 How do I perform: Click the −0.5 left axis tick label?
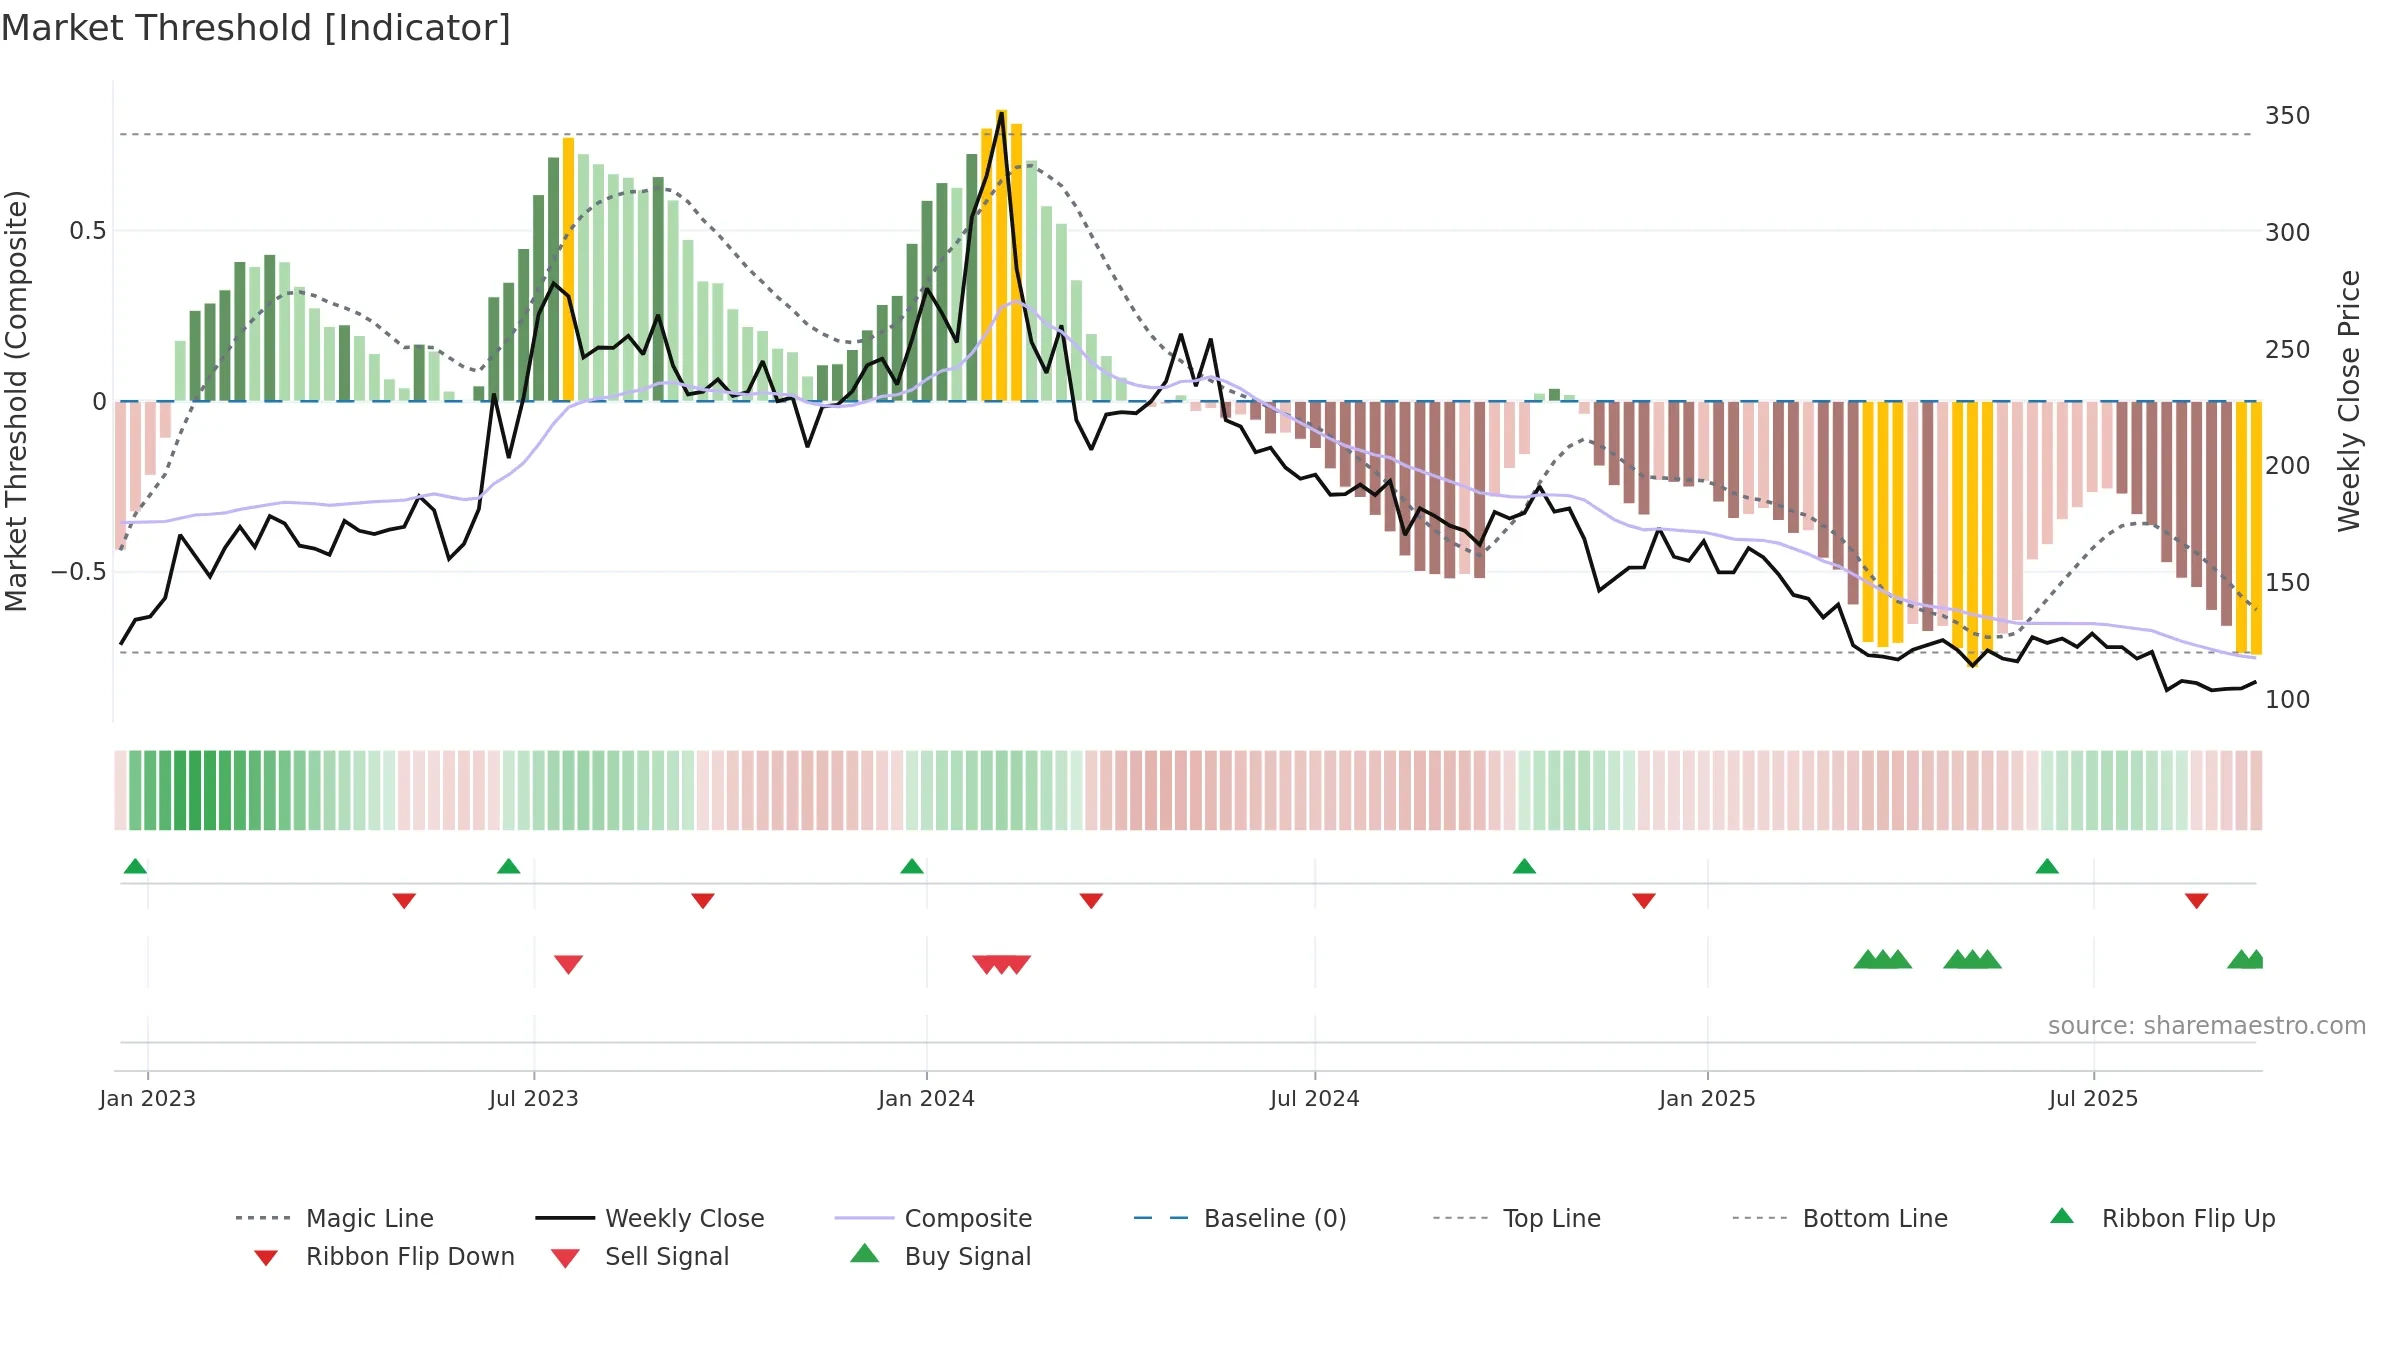[x=79, y=572]
